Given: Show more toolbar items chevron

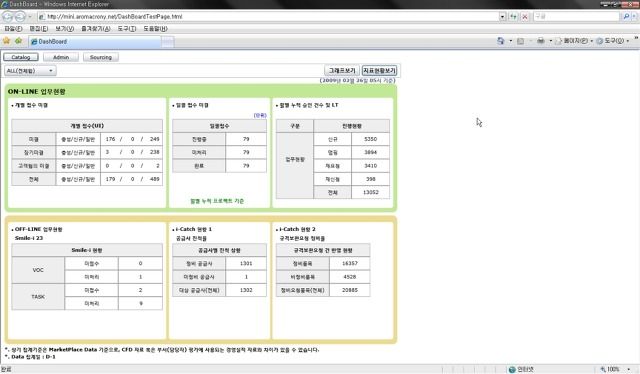Looking at the screenshot, I should (636, 38).
